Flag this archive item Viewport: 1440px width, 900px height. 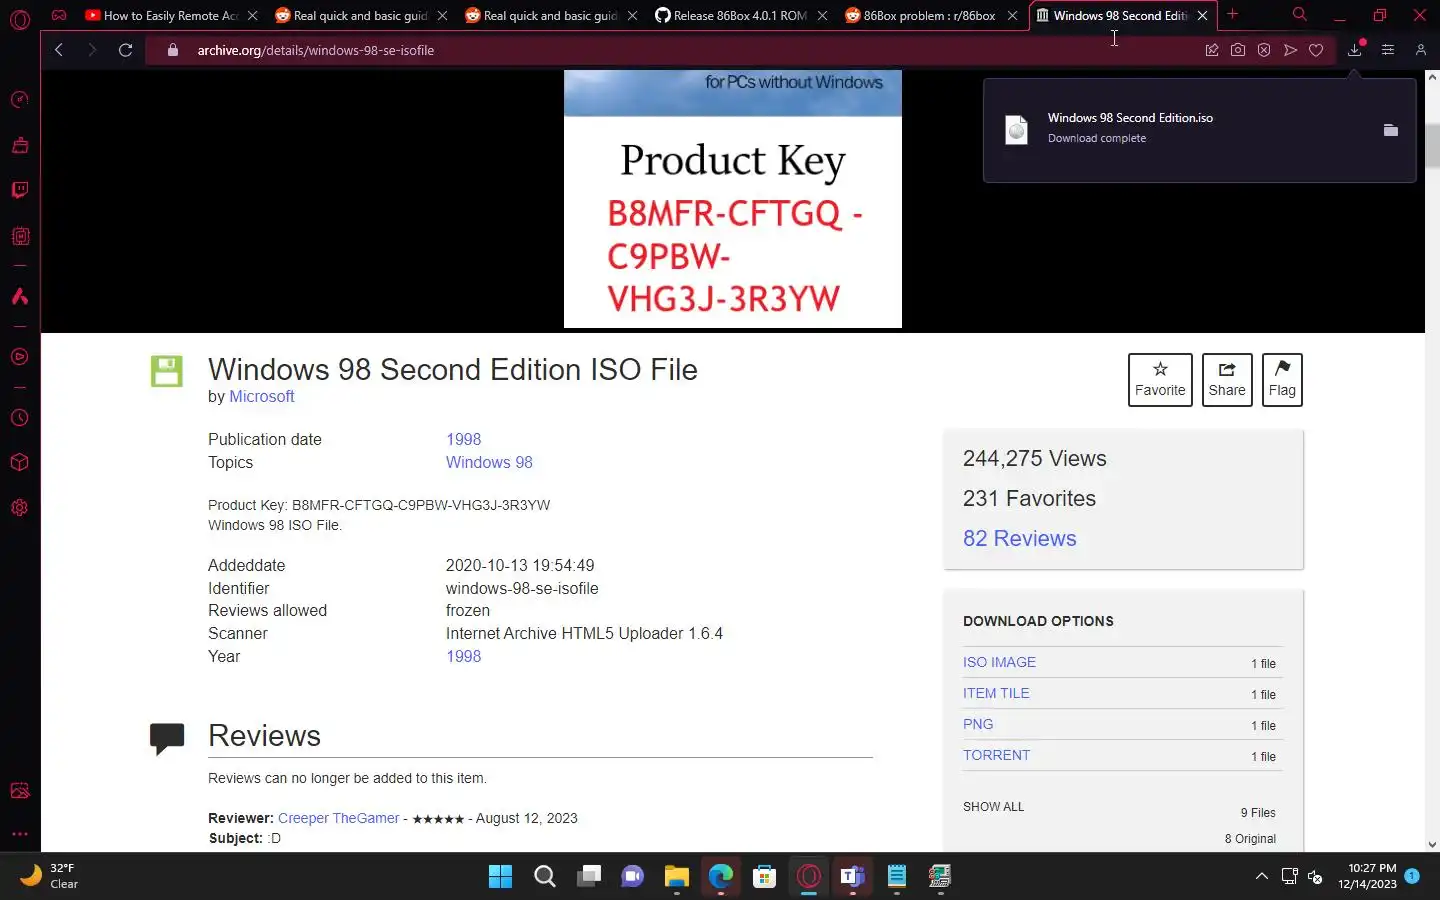tap(1282, 380)
